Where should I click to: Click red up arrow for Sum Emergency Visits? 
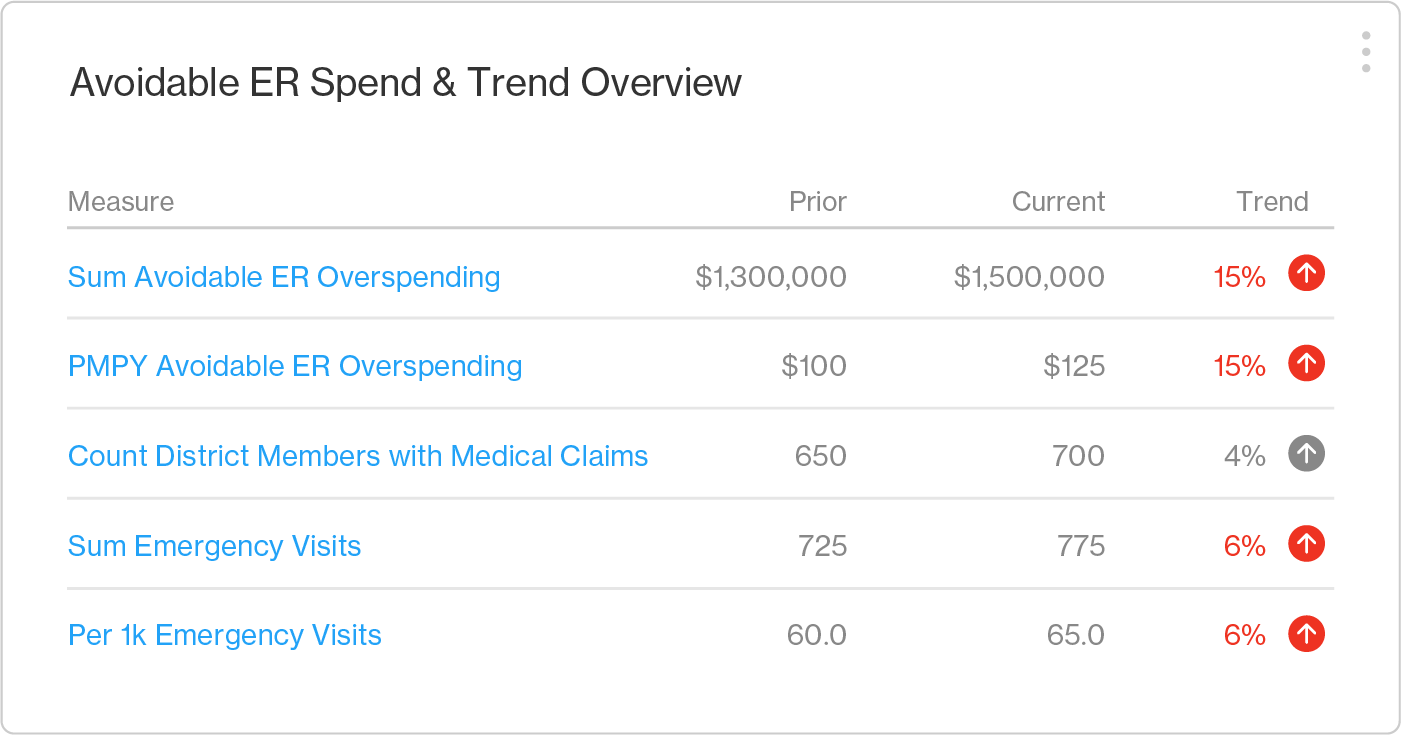coord(1306,543)
